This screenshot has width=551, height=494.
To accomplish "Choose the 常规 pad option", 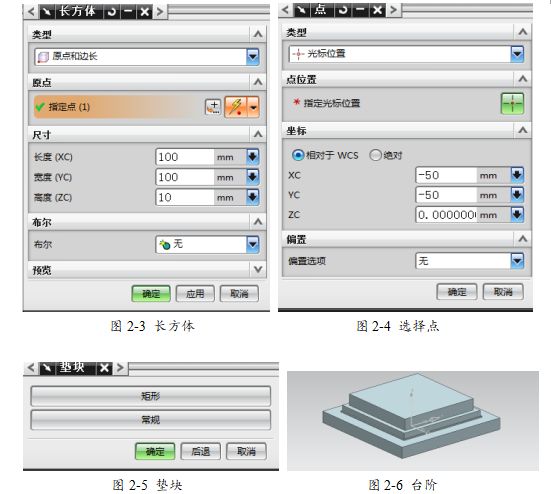I will click(151, 420).
